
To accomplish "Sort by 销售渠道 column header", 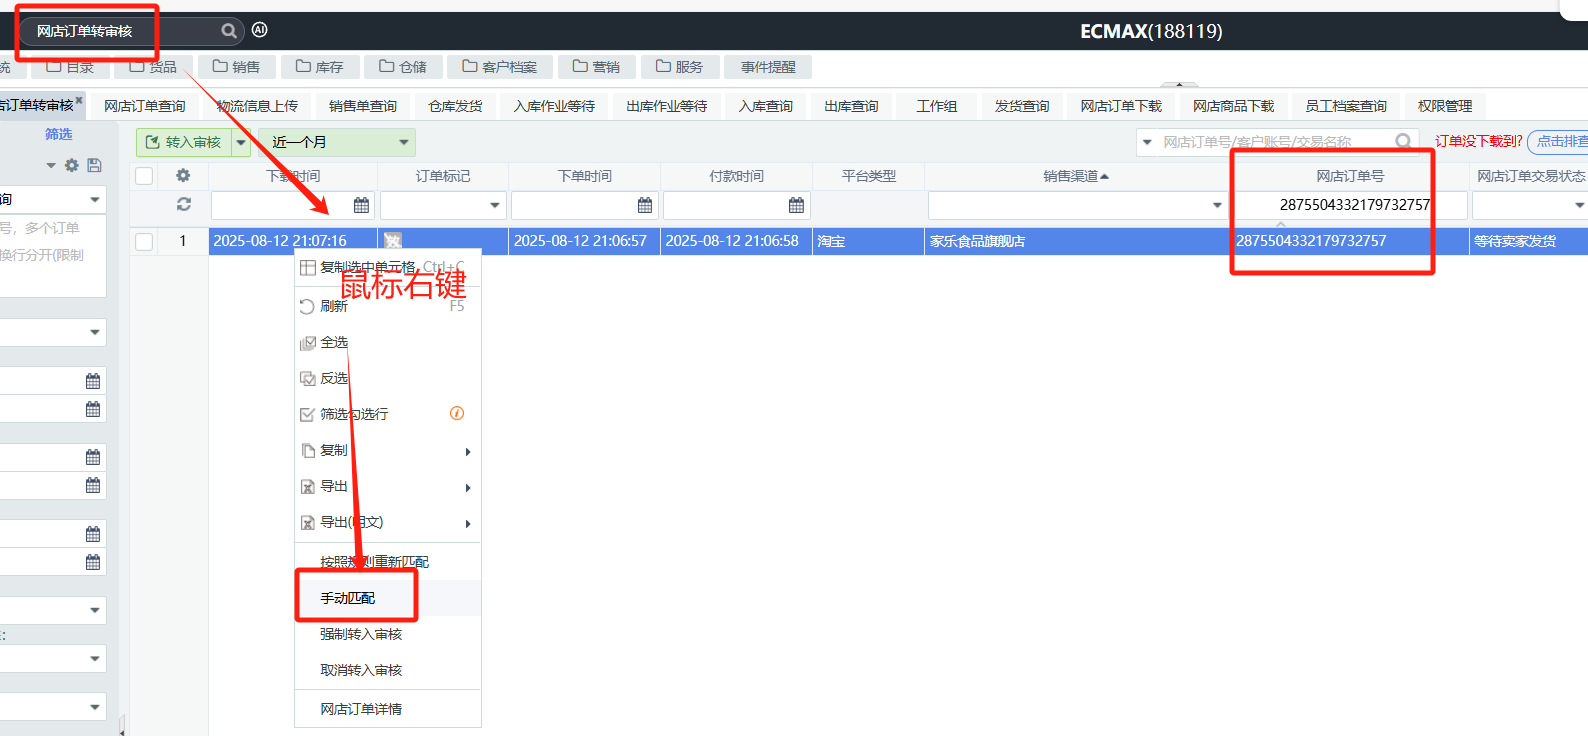I will [1076, 176].
